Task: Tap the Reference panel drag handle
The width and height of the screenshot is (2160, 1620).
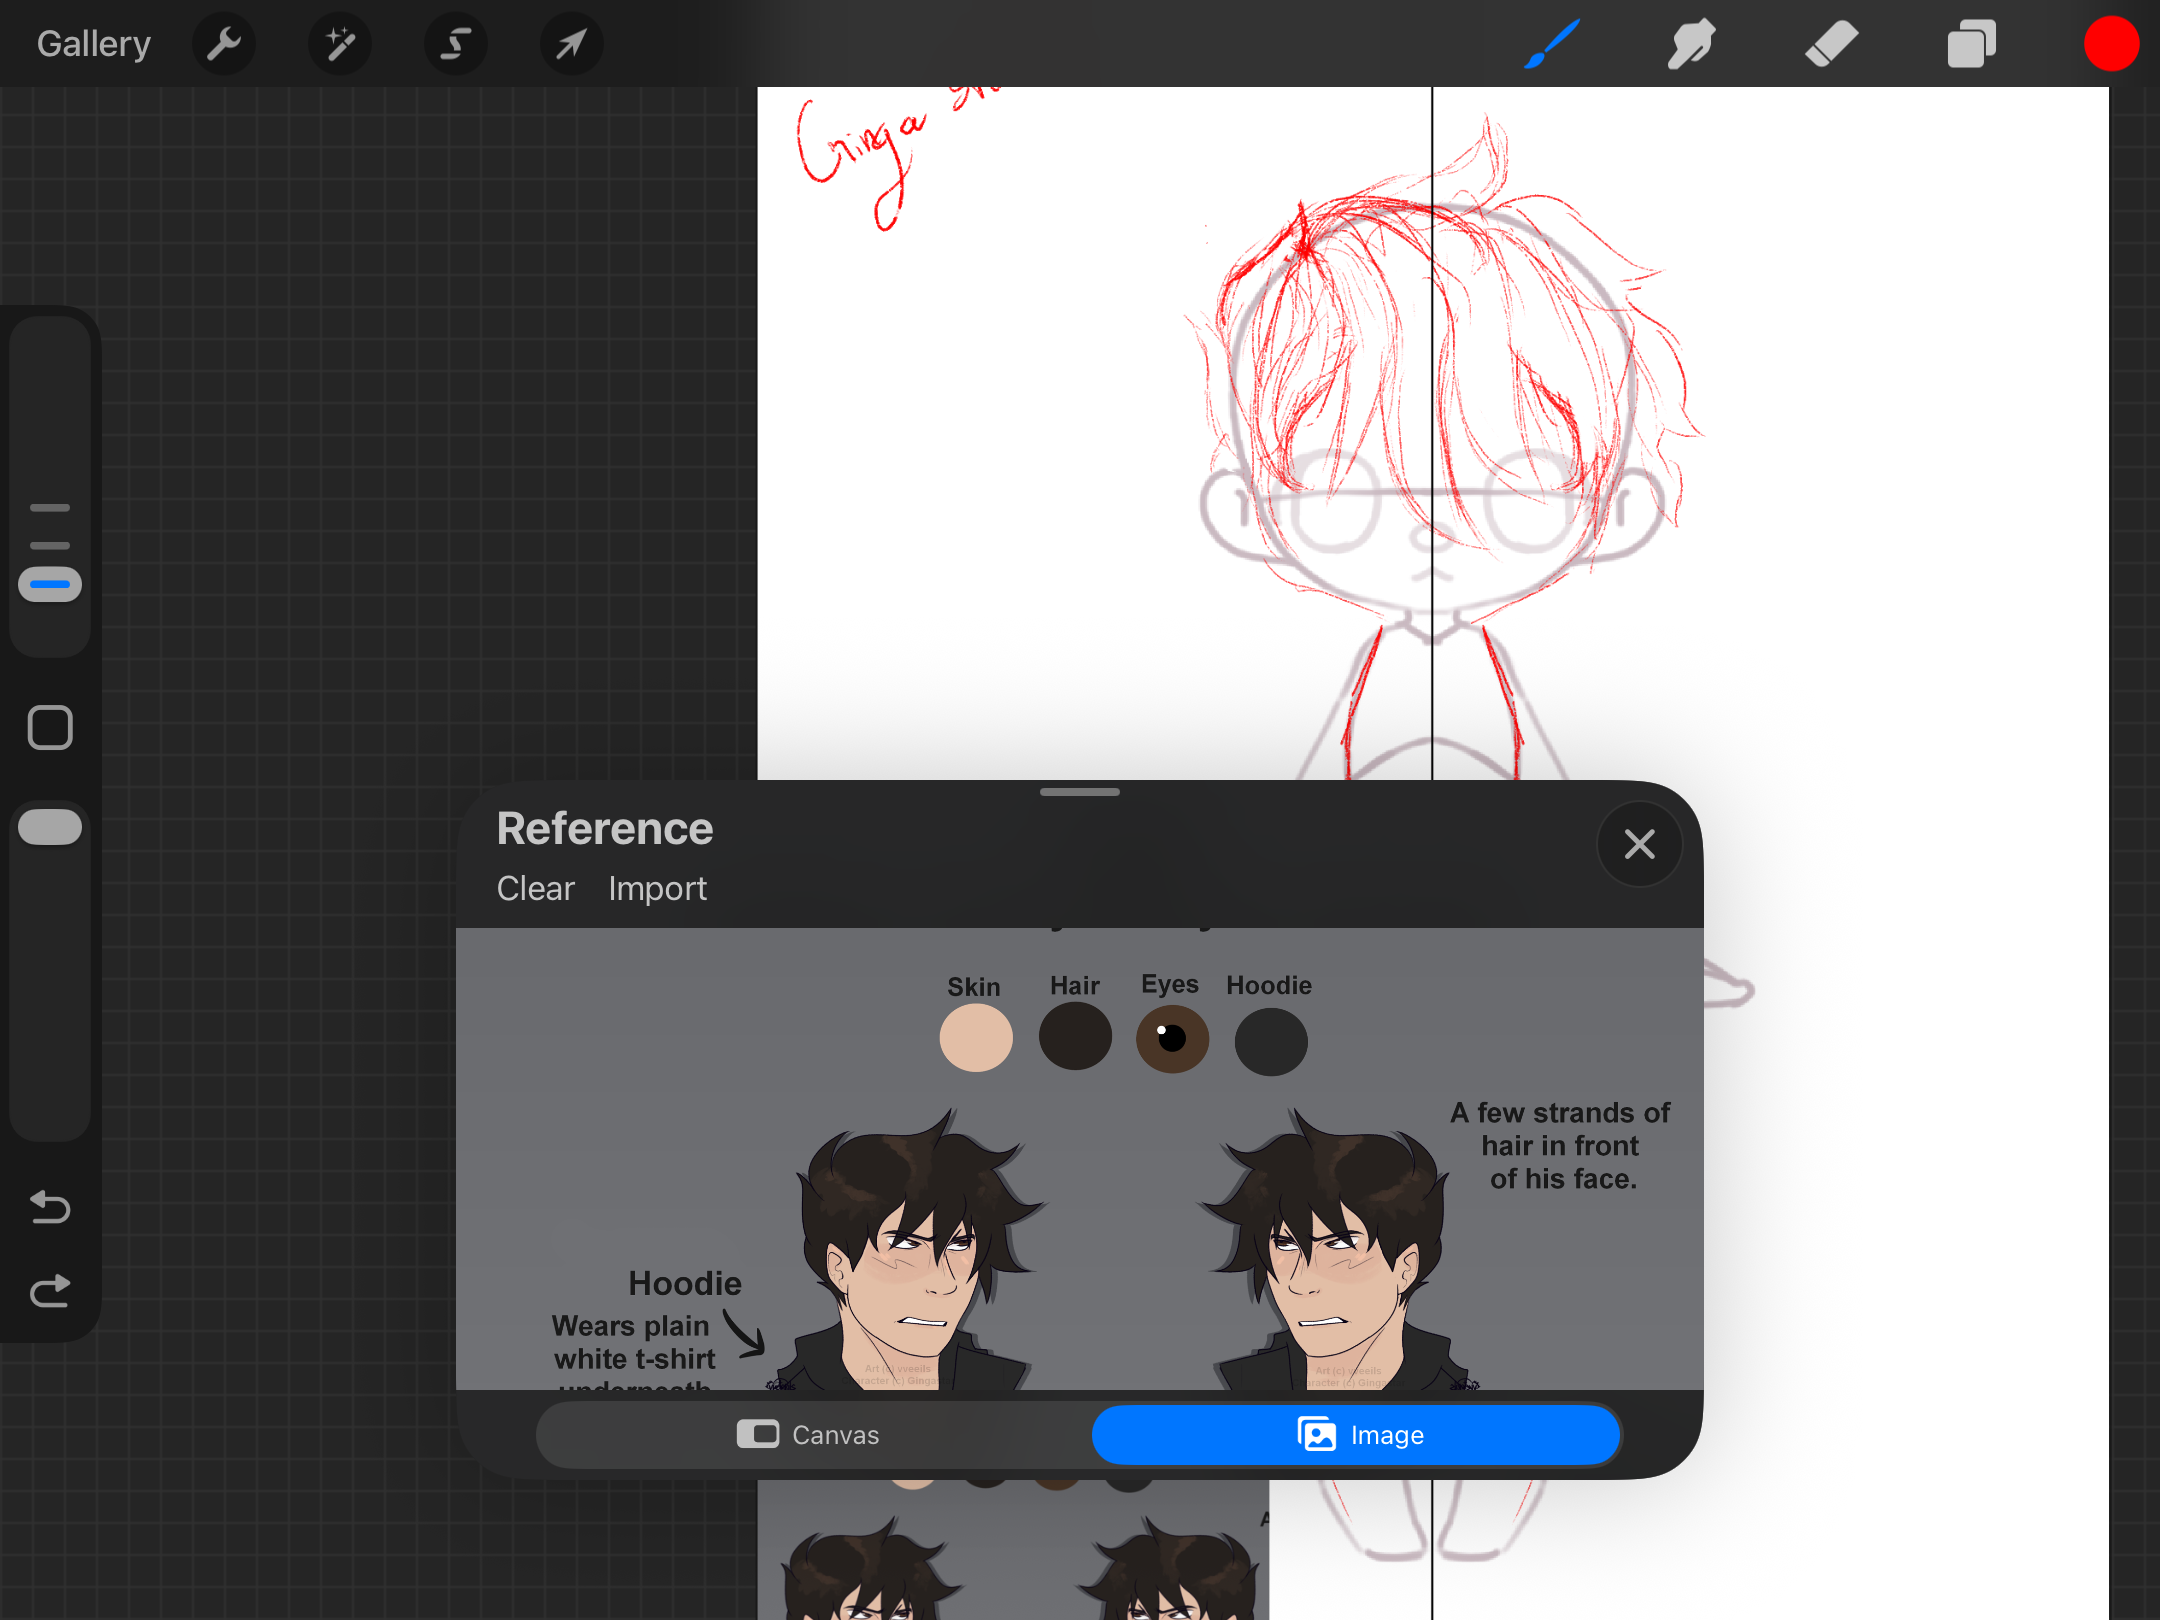Action: pyautogui.click(x=1079, y=792)
